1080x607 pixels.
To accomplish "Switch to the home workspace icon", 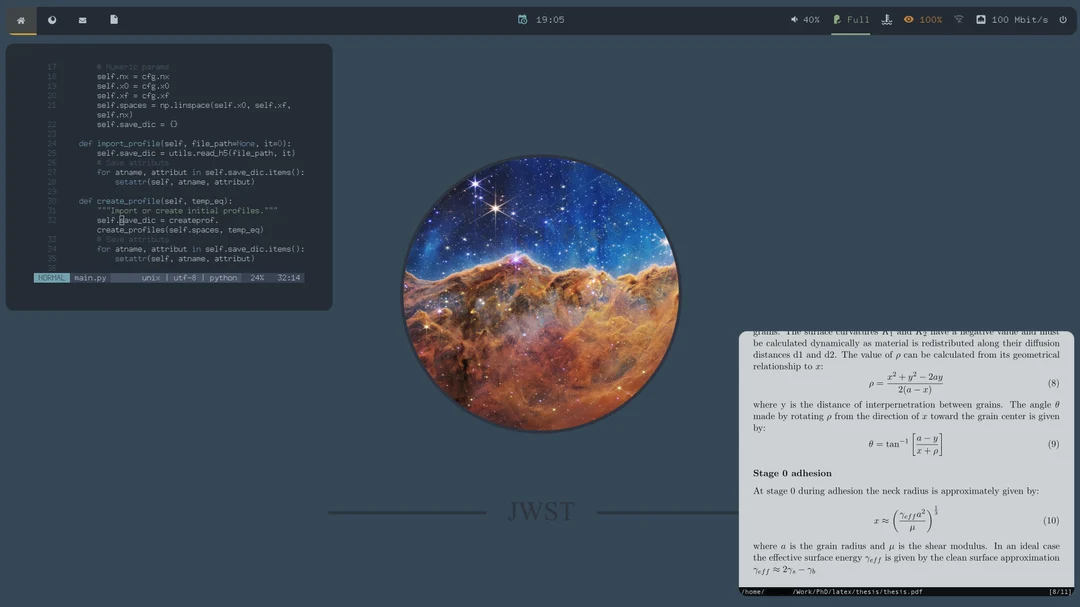I will [x=21, y=20].
